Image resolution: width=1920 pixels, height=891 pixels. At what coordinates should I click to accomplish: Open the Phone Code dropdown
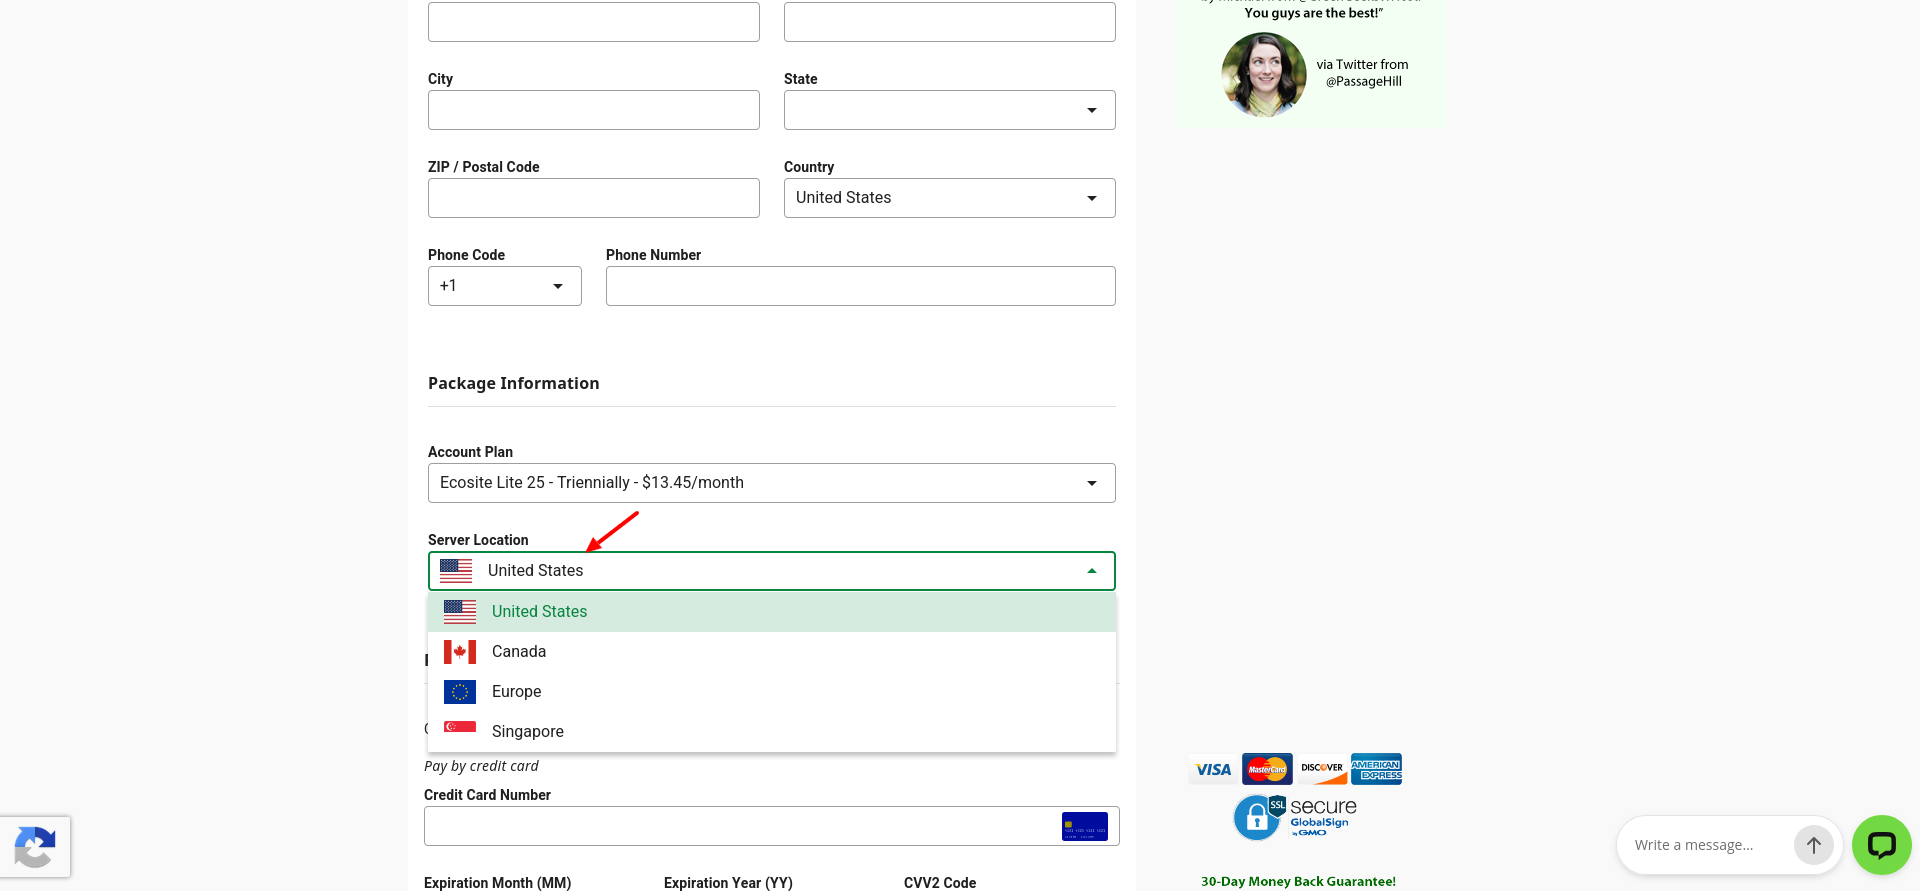pos(505,286)
